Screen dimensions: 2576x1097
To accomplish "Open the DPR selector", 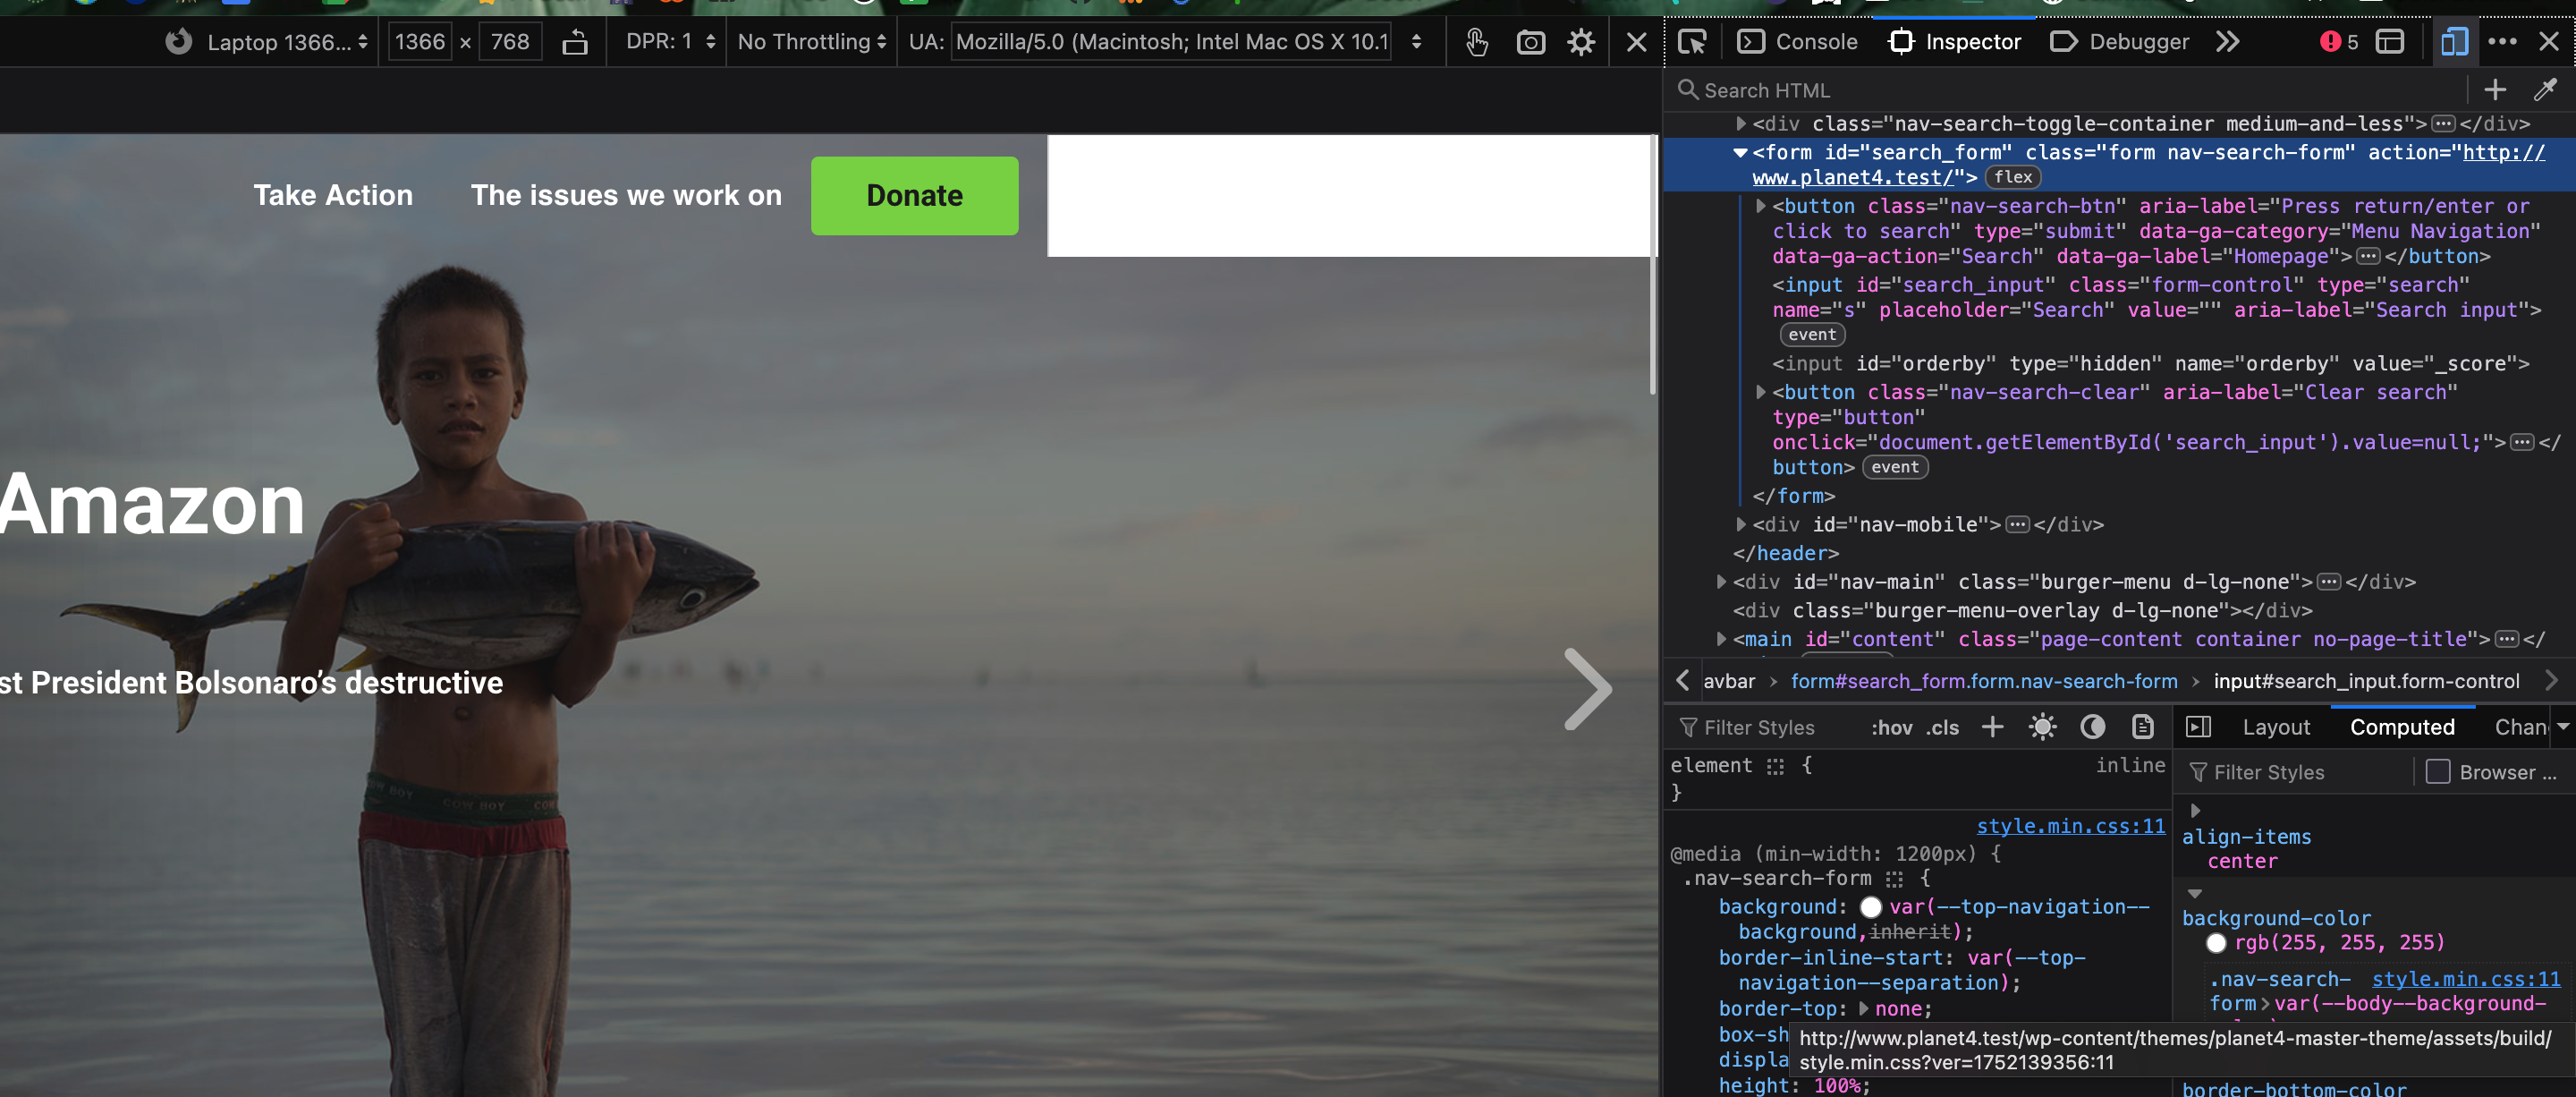I will [670, 42].
